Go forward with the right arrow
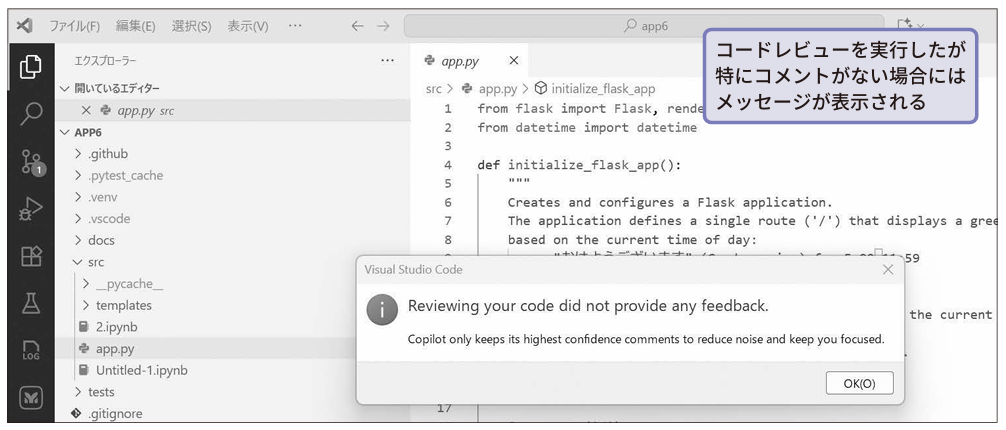This screenshot has height=430, width=1006. 383,26
